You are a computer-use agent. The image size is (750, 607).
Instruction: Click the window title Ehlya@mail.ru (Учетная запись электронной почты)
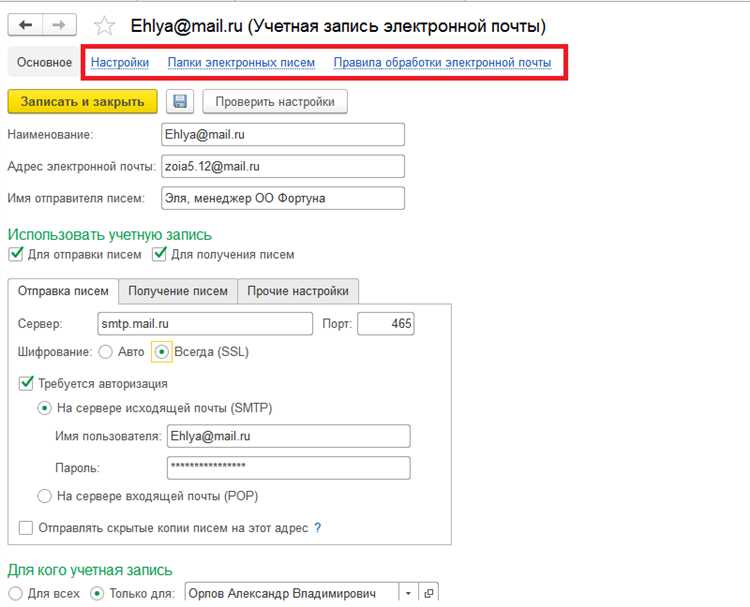[338, 26]
